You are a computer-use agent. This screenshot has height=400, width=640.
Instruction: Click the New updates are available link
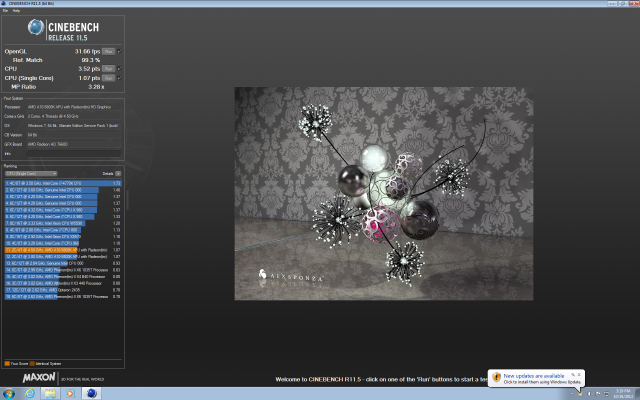(534, 376)
